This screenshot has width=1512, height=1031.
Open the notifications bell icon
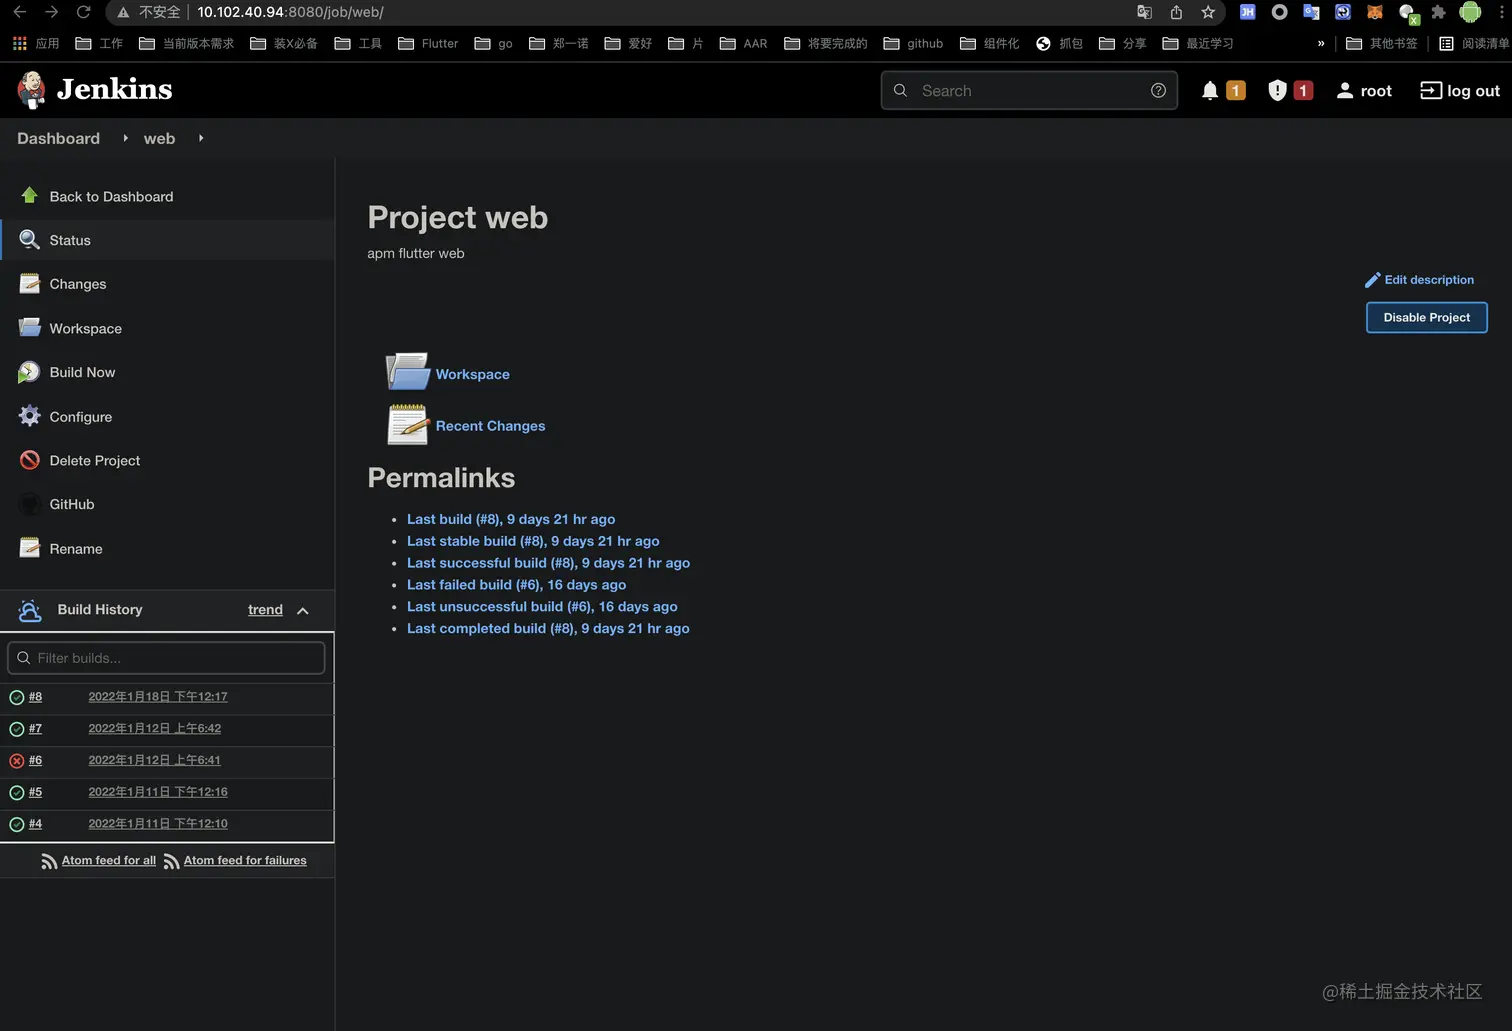[x=1210, y=91]
